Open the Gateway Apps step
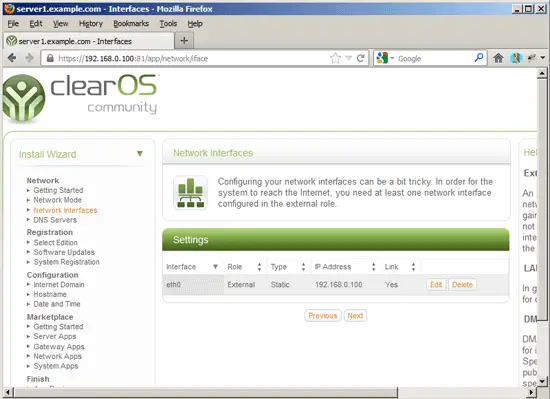The image size is (550, 399). (x=59, y=346)
